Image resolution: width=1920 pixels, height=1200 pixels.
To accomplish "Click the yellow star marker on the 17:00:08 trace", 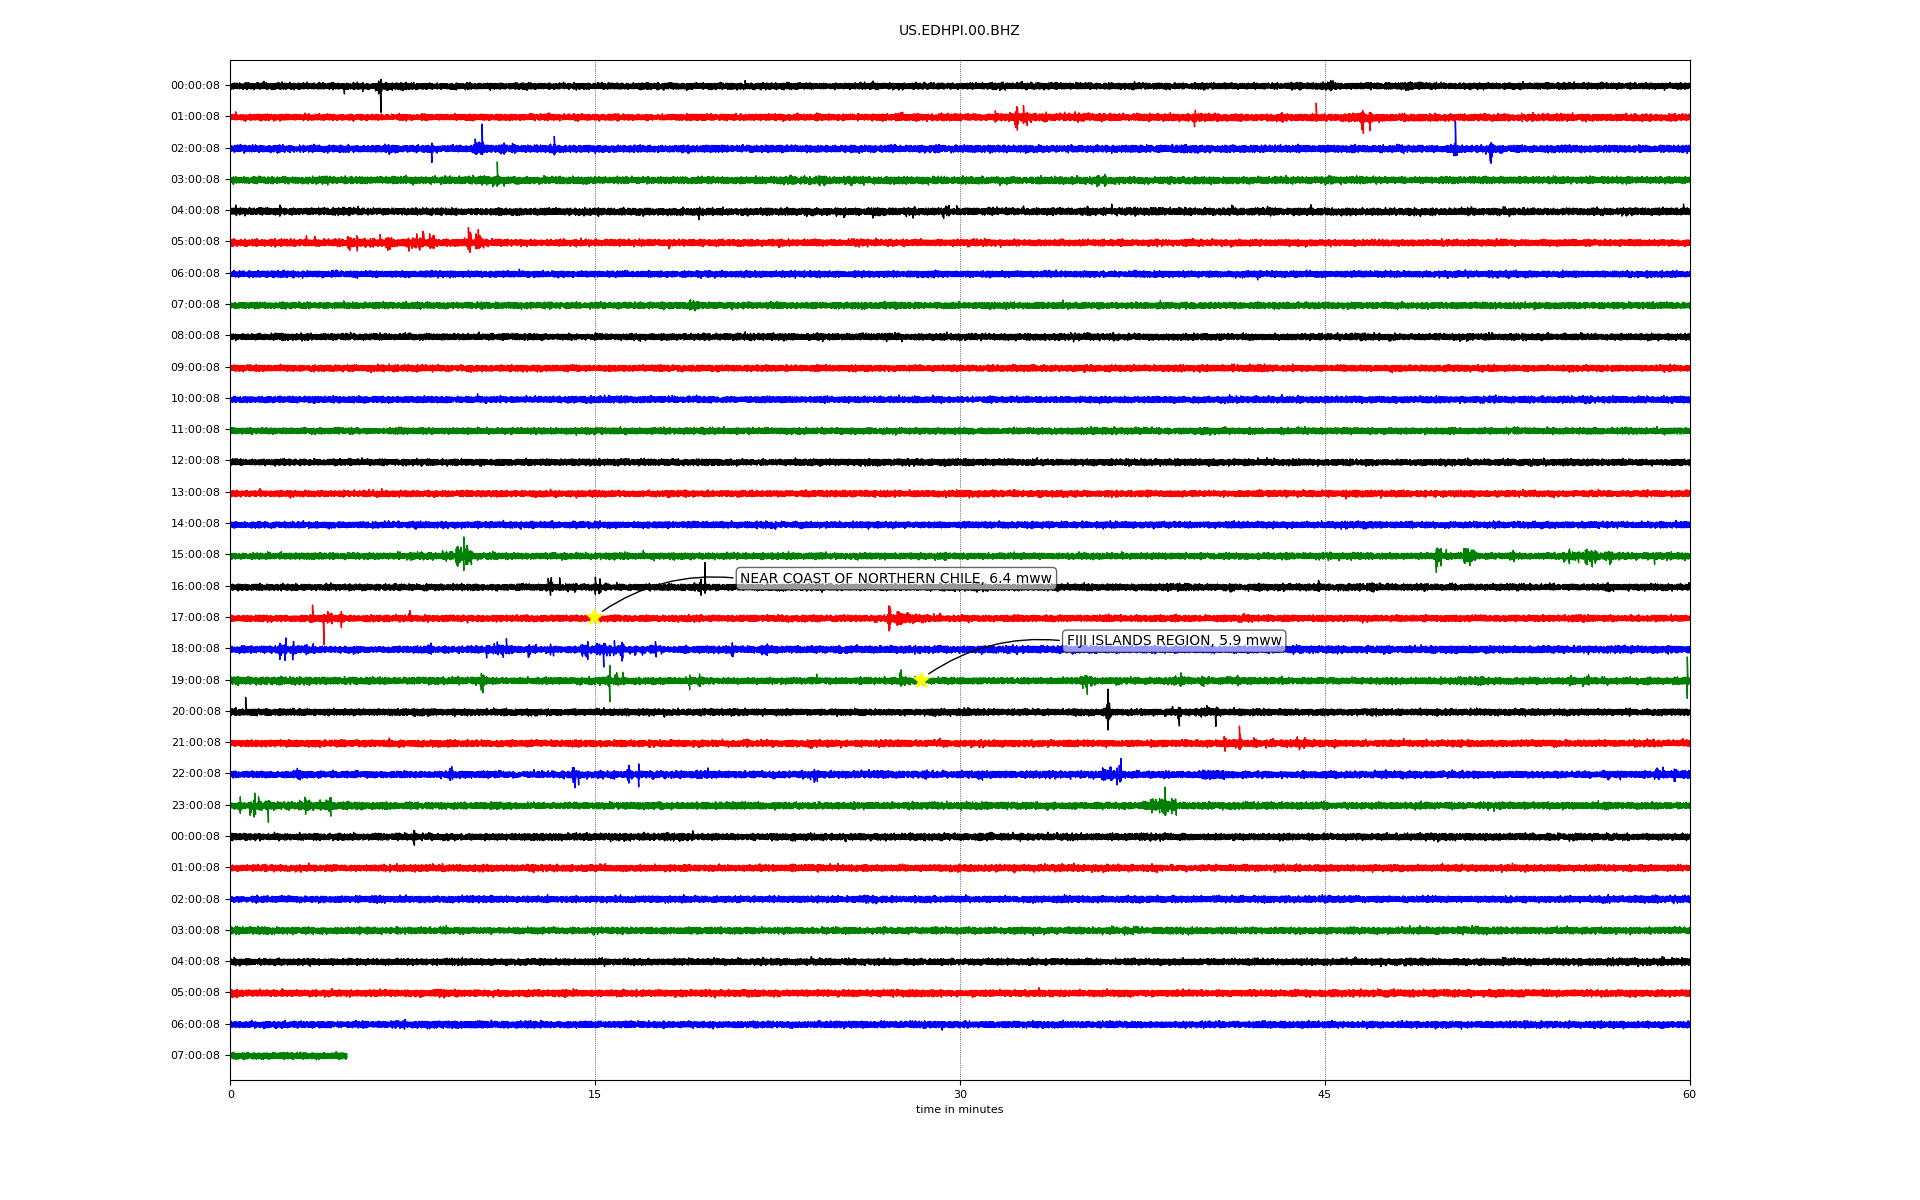I will point(594,617).
